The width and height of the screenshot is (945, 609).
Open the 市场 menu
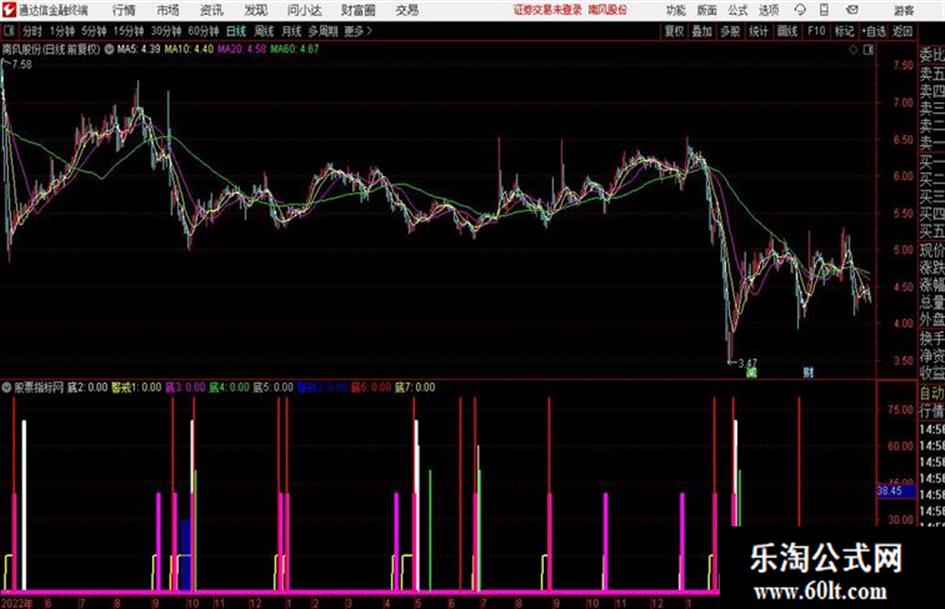168,10
